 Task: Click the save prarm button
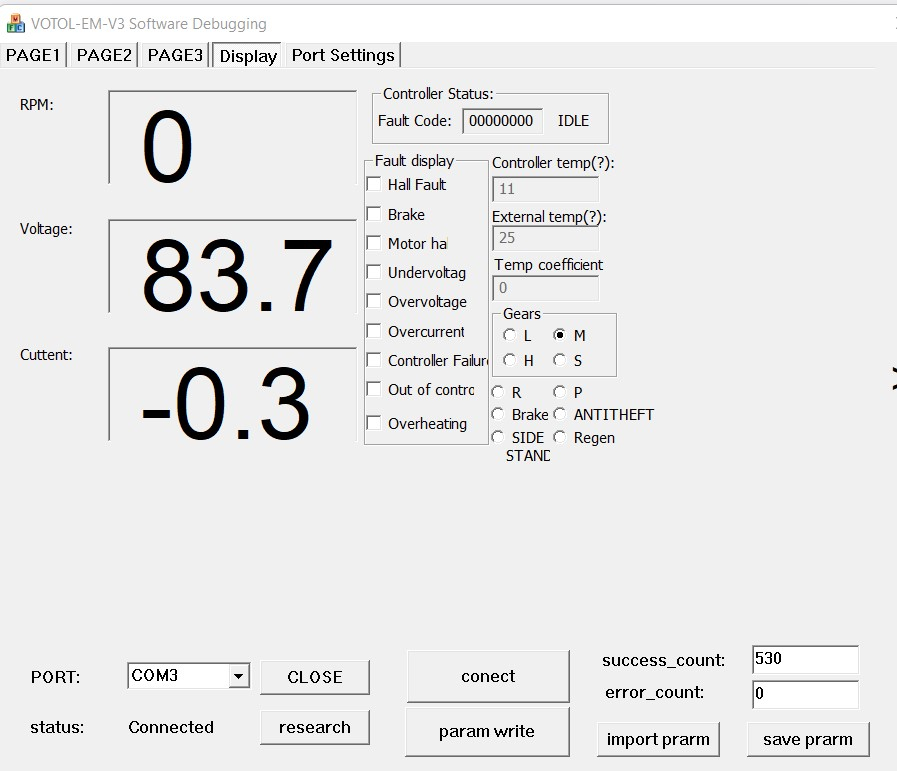click(x=807, y=740)
